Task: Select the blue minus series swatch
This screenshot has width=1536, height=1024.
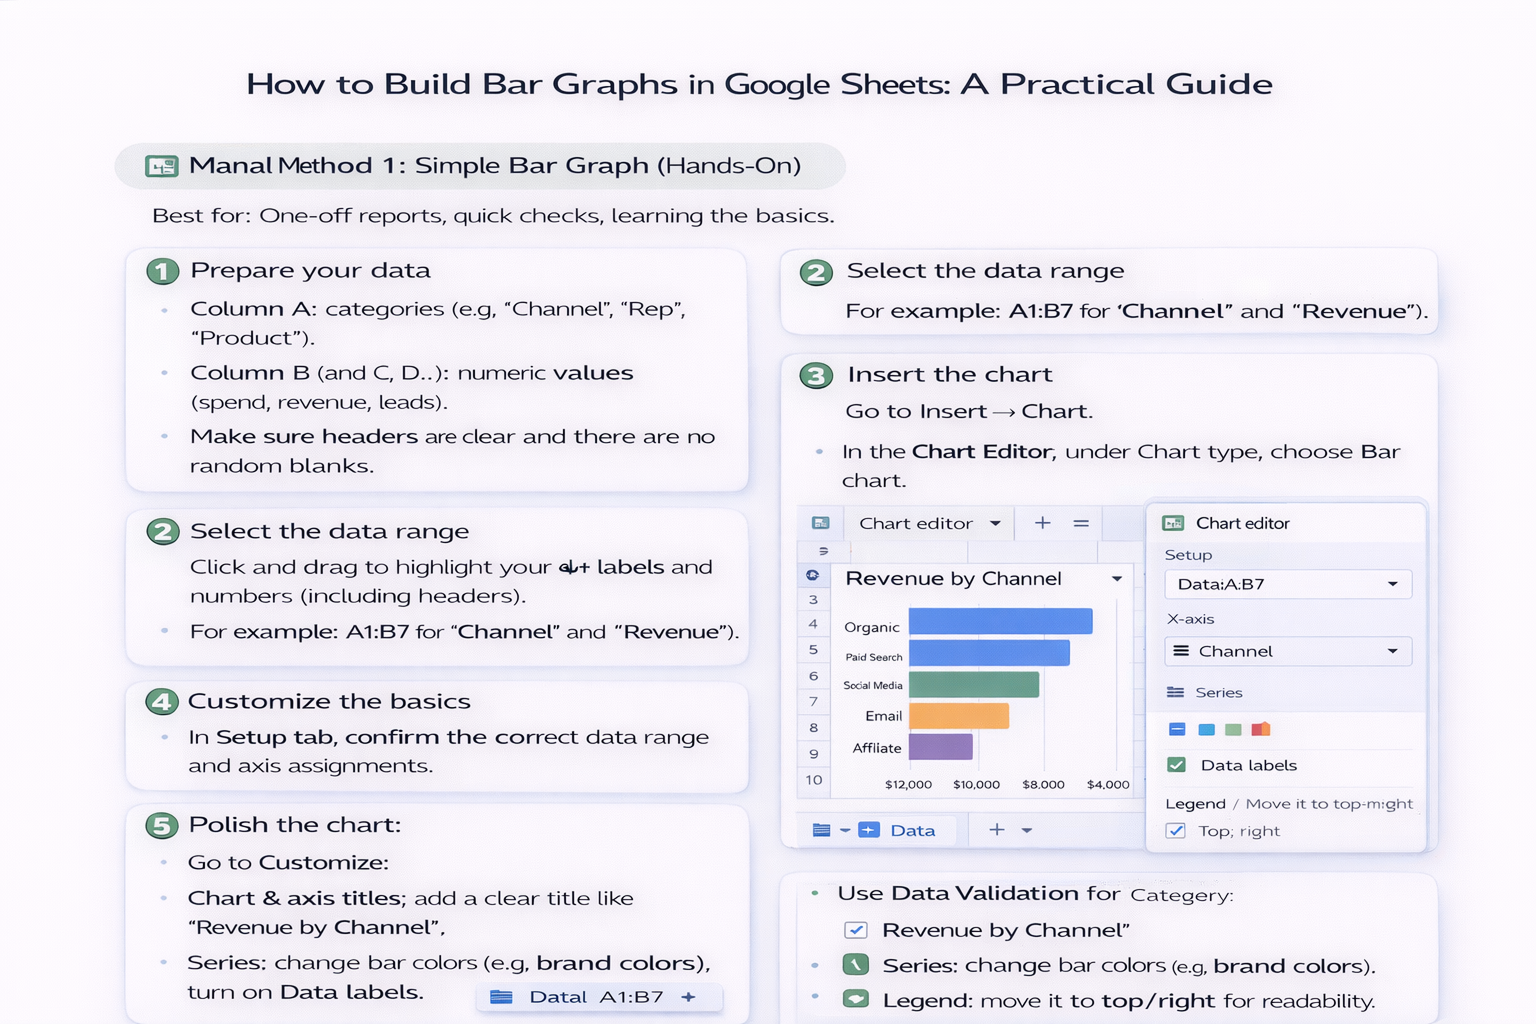Action: [1177, 729]
